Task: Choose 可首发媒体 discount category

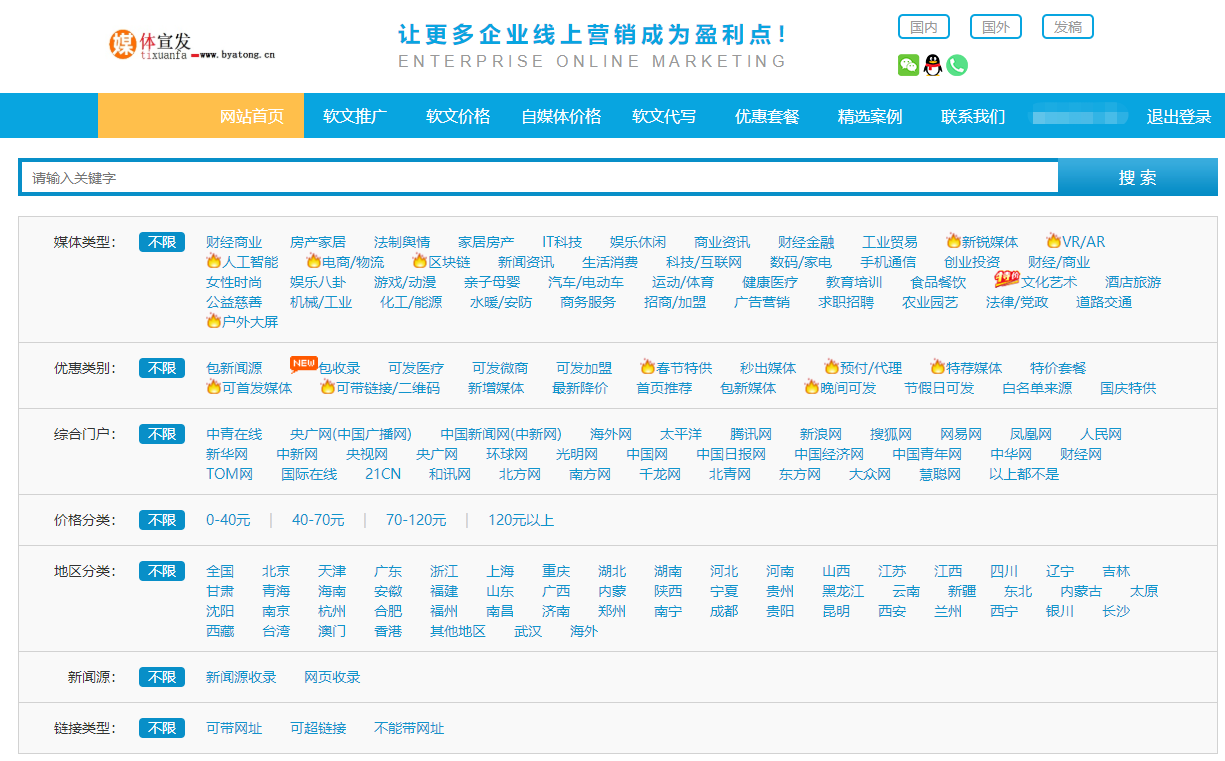Action: (x=249, y=388)
